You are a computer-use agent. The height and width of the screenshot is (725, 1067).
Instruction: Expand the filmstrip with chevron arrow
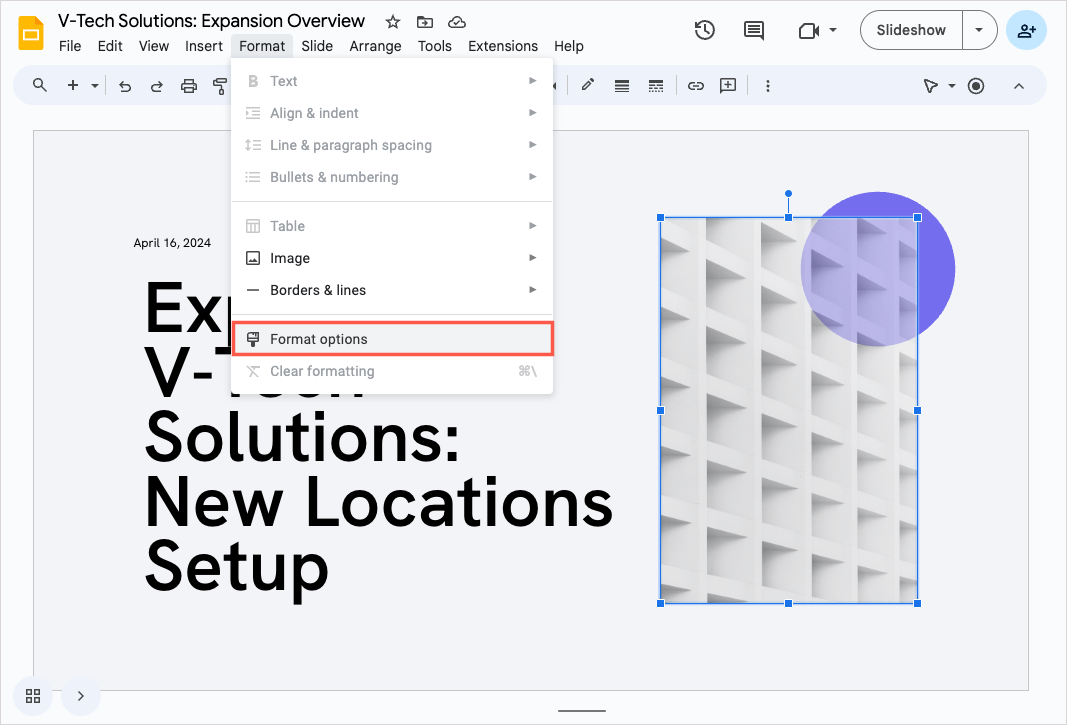pyautogui.click(x=81, y=696)
